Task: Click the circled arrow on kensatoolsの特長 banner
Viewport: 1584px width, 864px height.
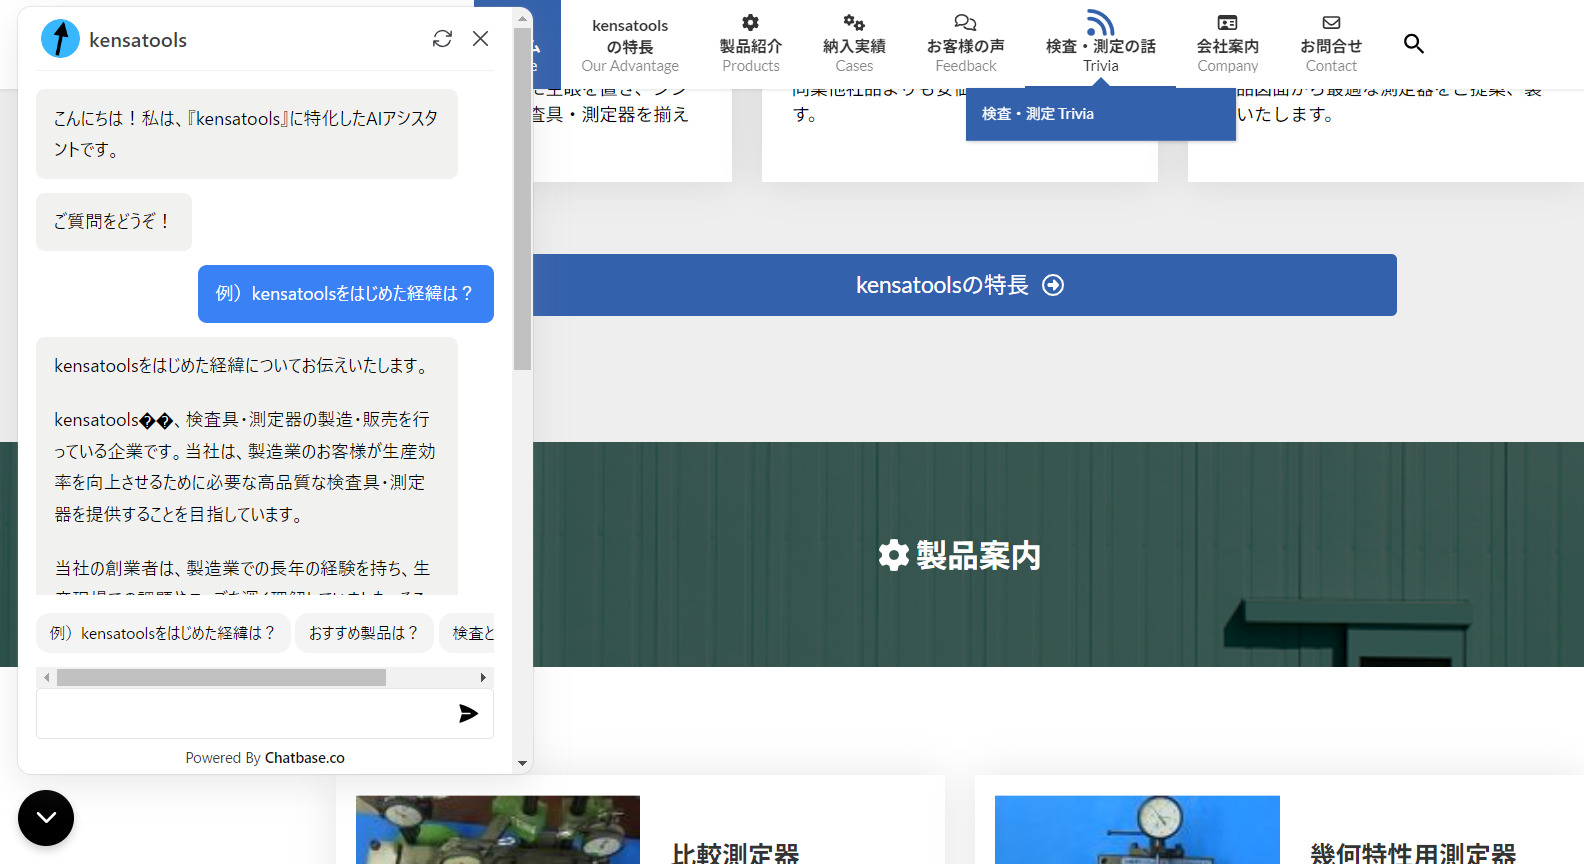Action: pos(1053,285)
